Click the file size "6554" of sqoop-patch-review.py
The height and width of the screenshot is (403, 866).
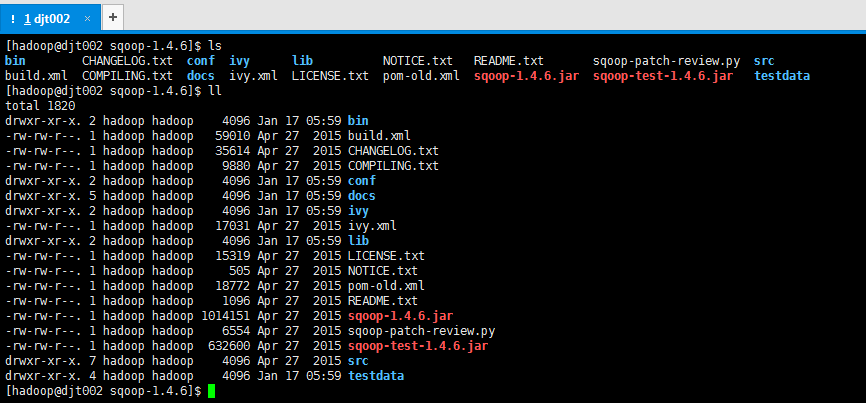point(236,331)
